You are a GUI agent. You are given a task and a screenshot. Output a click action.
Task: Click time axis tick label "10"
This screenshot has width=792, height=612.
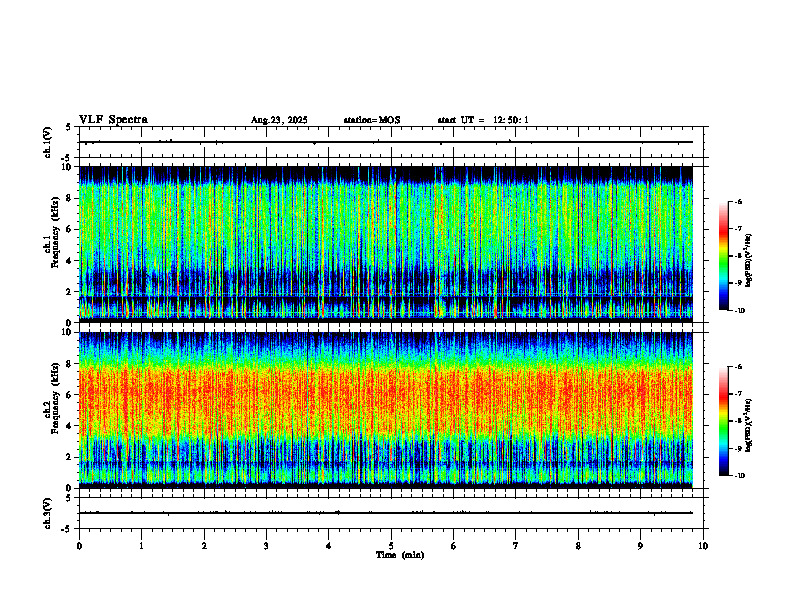coord(703,546)
